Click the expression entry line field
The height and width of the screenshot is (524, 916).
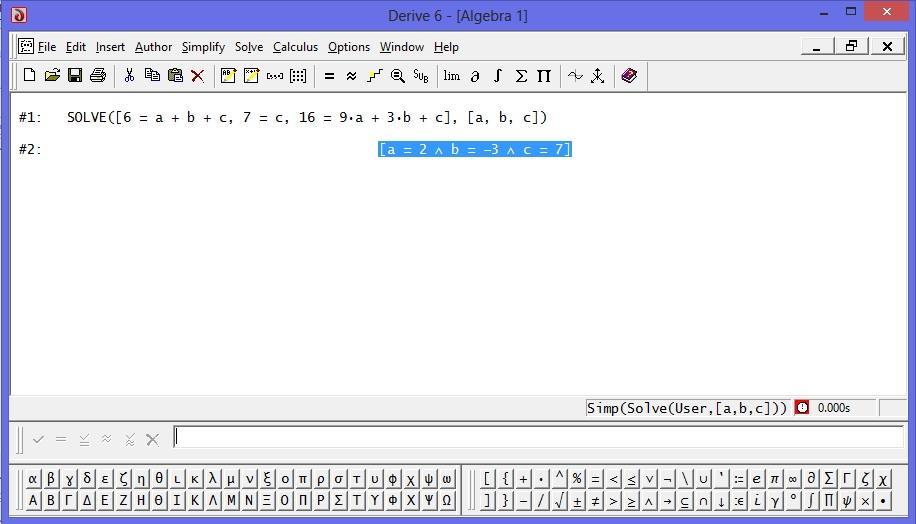click(538, 438)
